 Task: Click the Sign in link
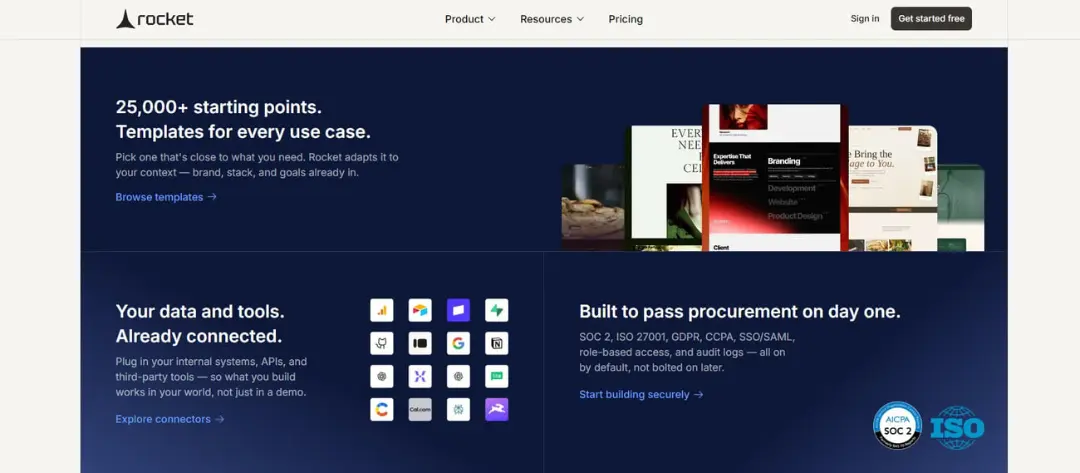864,19
